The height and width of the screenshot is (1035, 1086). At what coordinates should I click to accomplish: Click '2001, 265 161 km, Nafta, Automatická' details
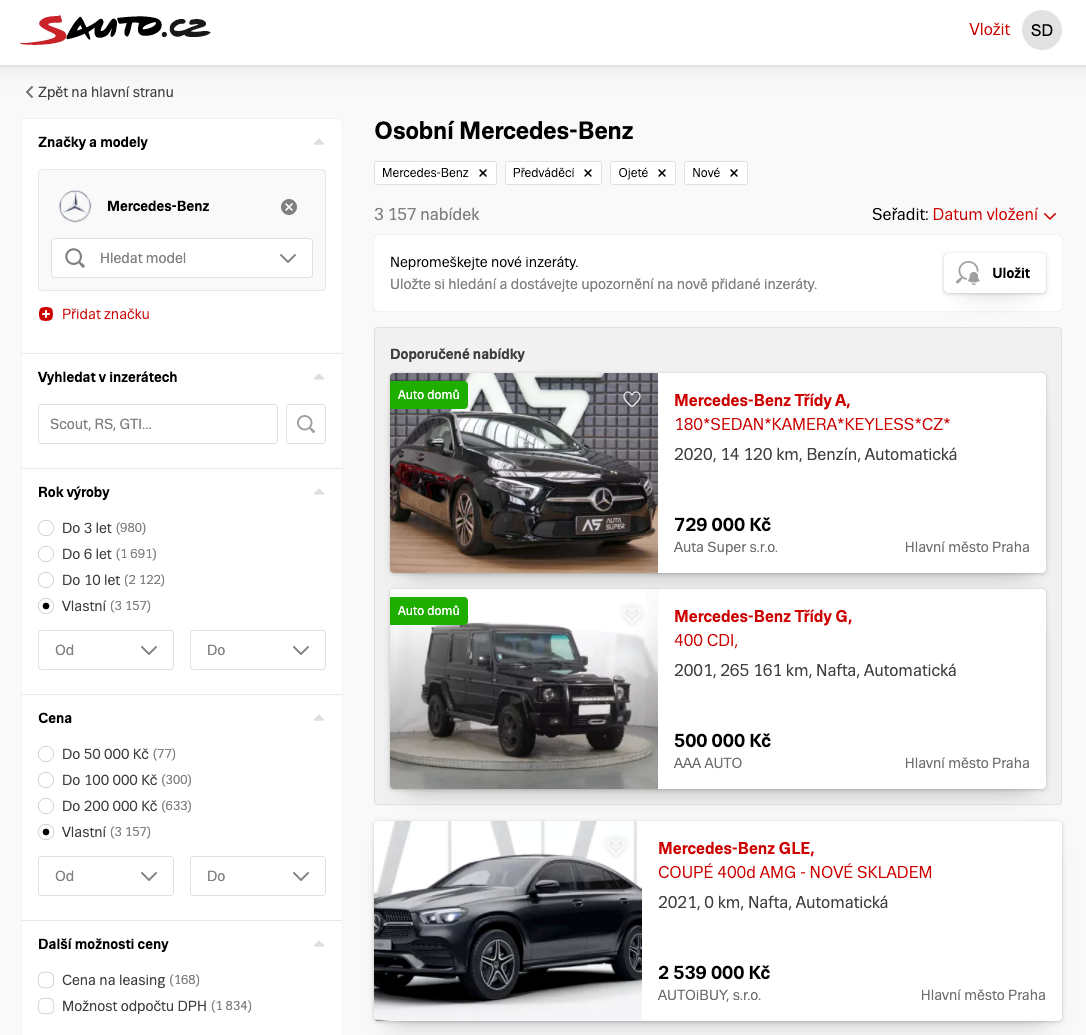(815, 671)
